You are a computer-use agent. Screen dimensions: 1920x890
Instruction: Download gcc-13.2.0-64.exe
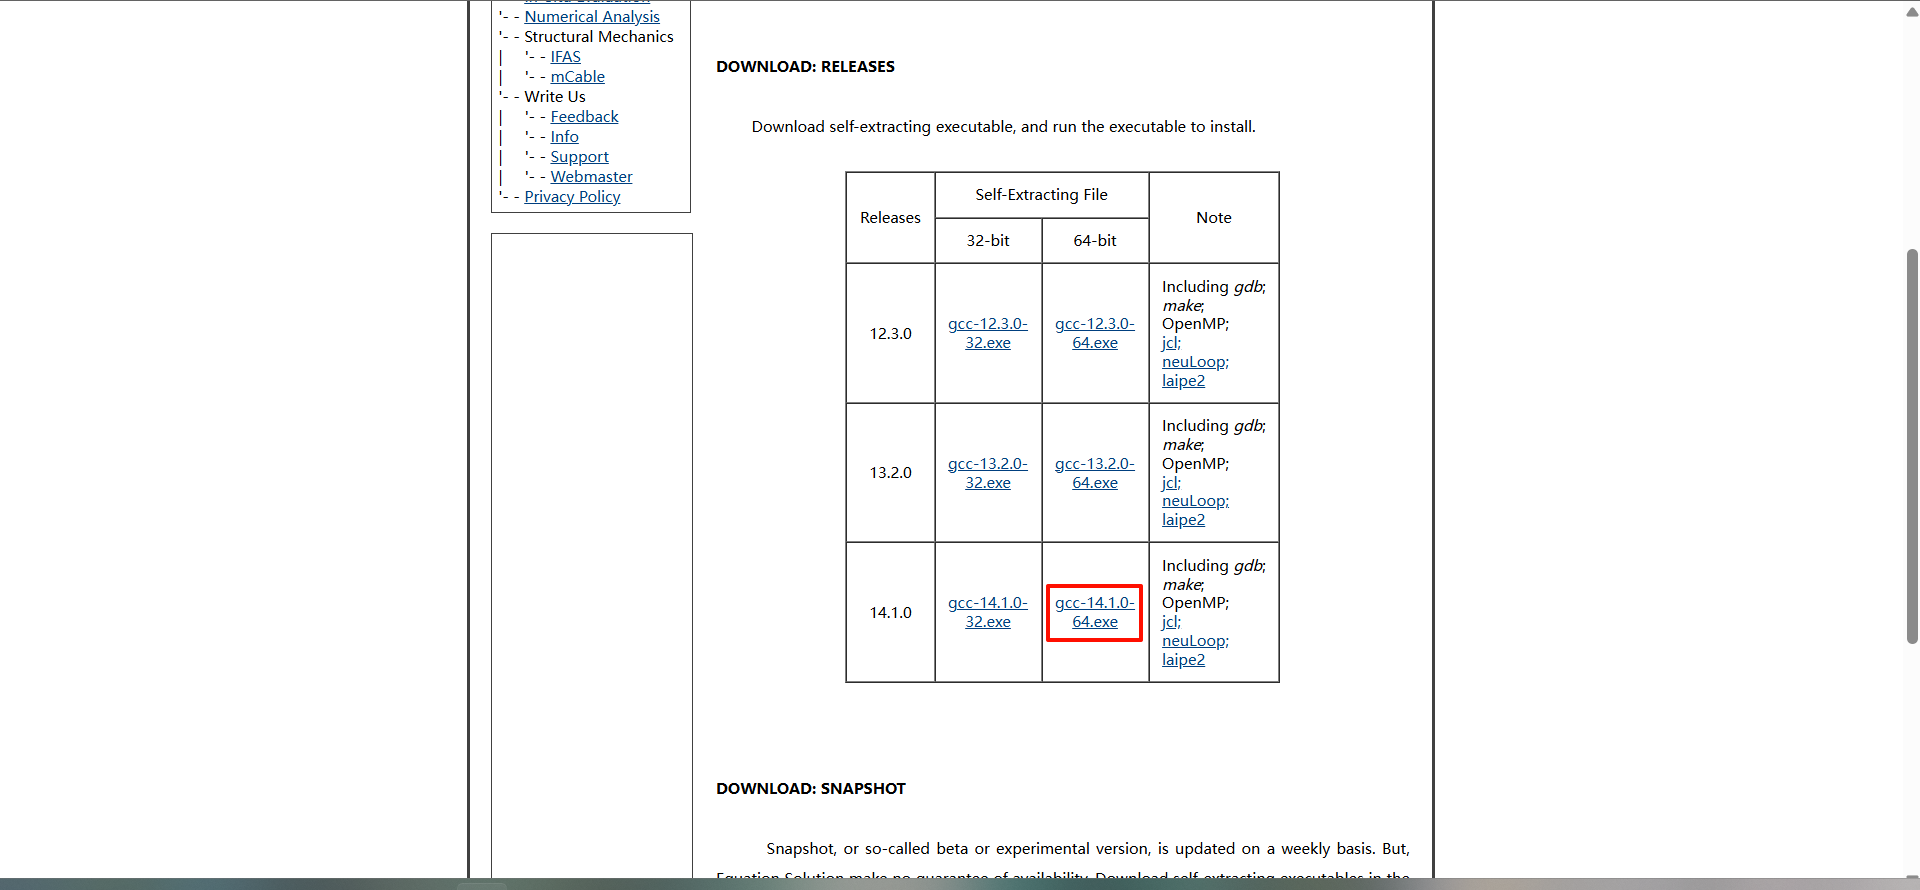[1094, 473]
